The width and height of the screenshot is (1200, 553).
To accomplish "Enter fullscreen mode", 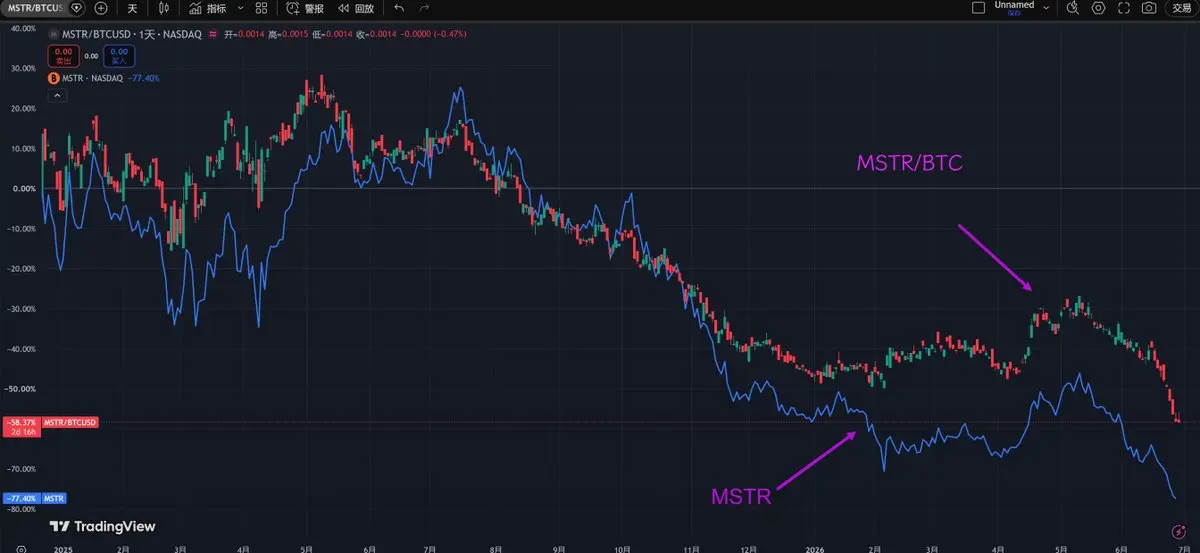I will pyautogui.click(x=1125, y=8).
